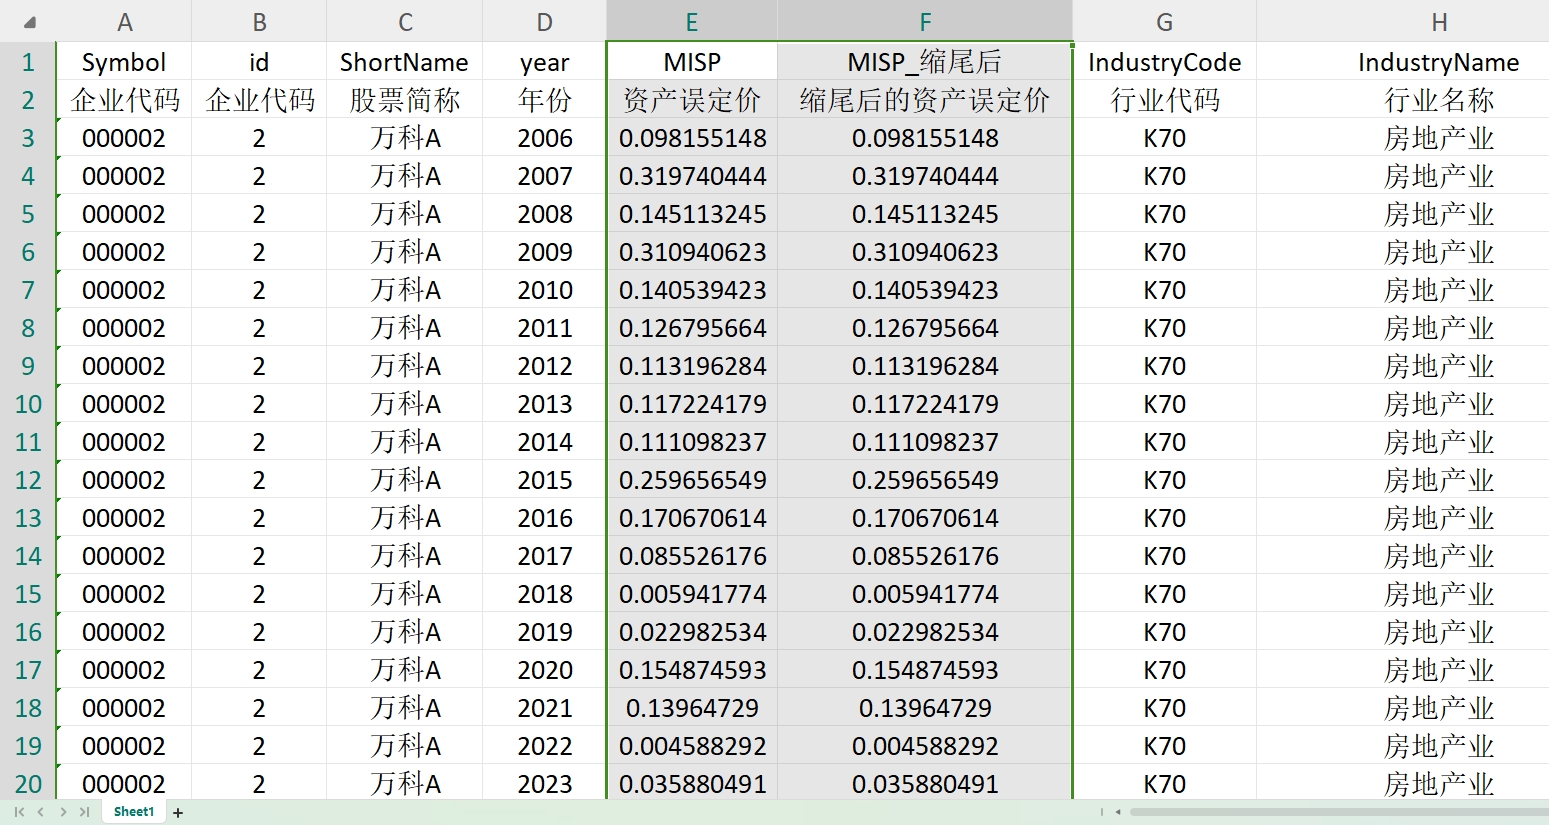Image resolution: width=1549 pixels, height=825 pixels.
Task: Click MISP value 0.310940623 in column E
Action: coord(692,252)
